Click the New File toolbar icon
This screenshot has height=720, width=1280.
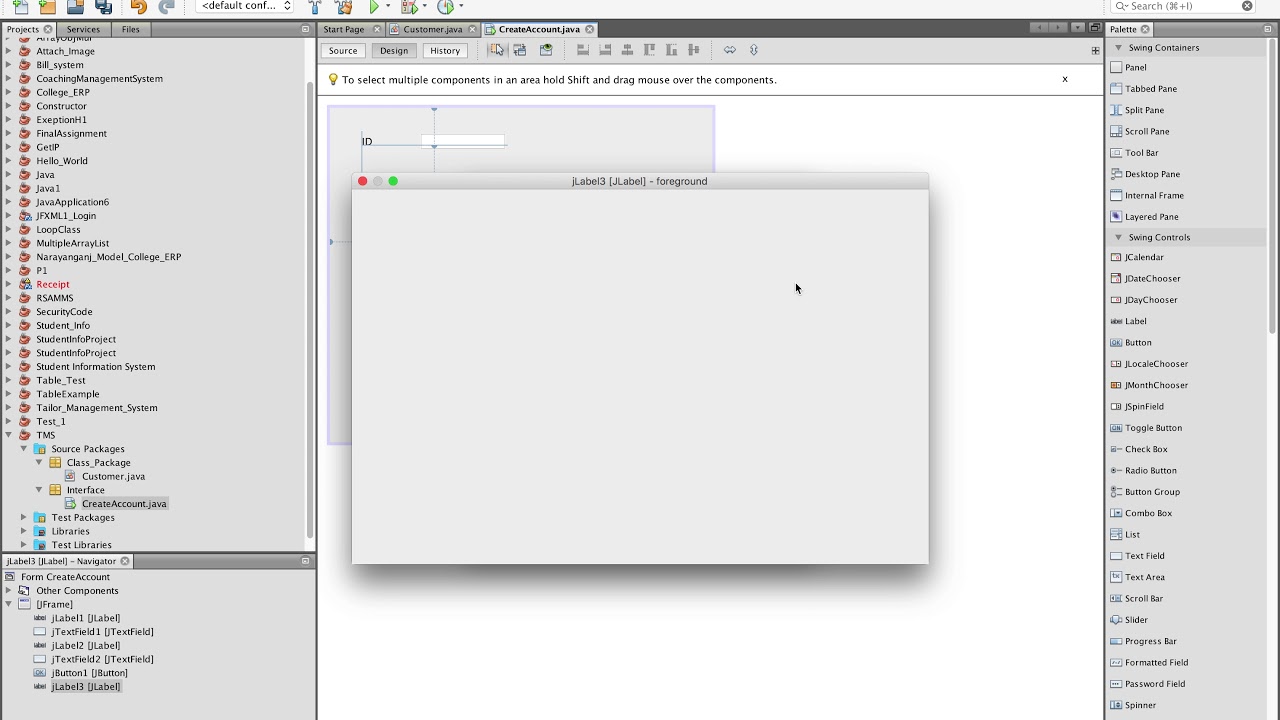click(x=20, y=6)
